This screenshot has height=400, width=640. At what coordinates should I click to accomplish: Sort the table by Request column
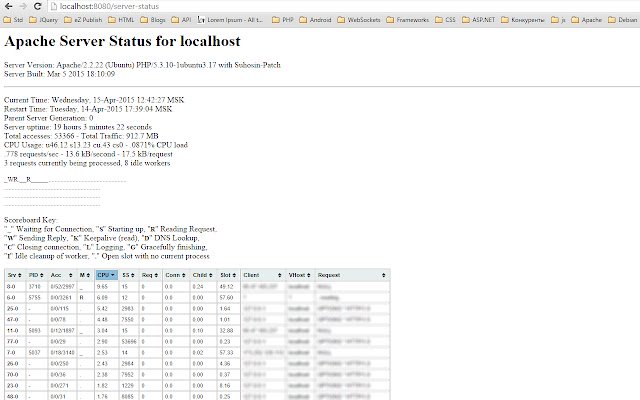(352, 275)
